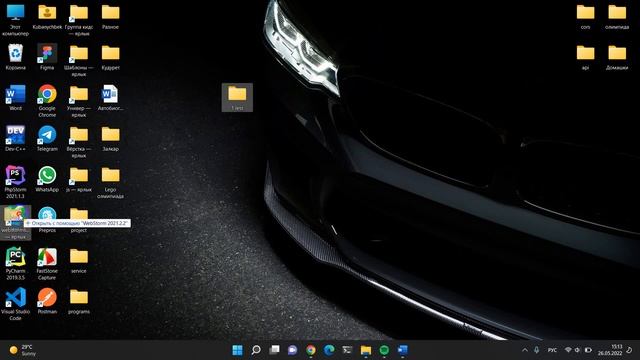This screenshot has height=360, width=640.
Task: Open the Recycle Bin icon
Action: click(16, 57)
